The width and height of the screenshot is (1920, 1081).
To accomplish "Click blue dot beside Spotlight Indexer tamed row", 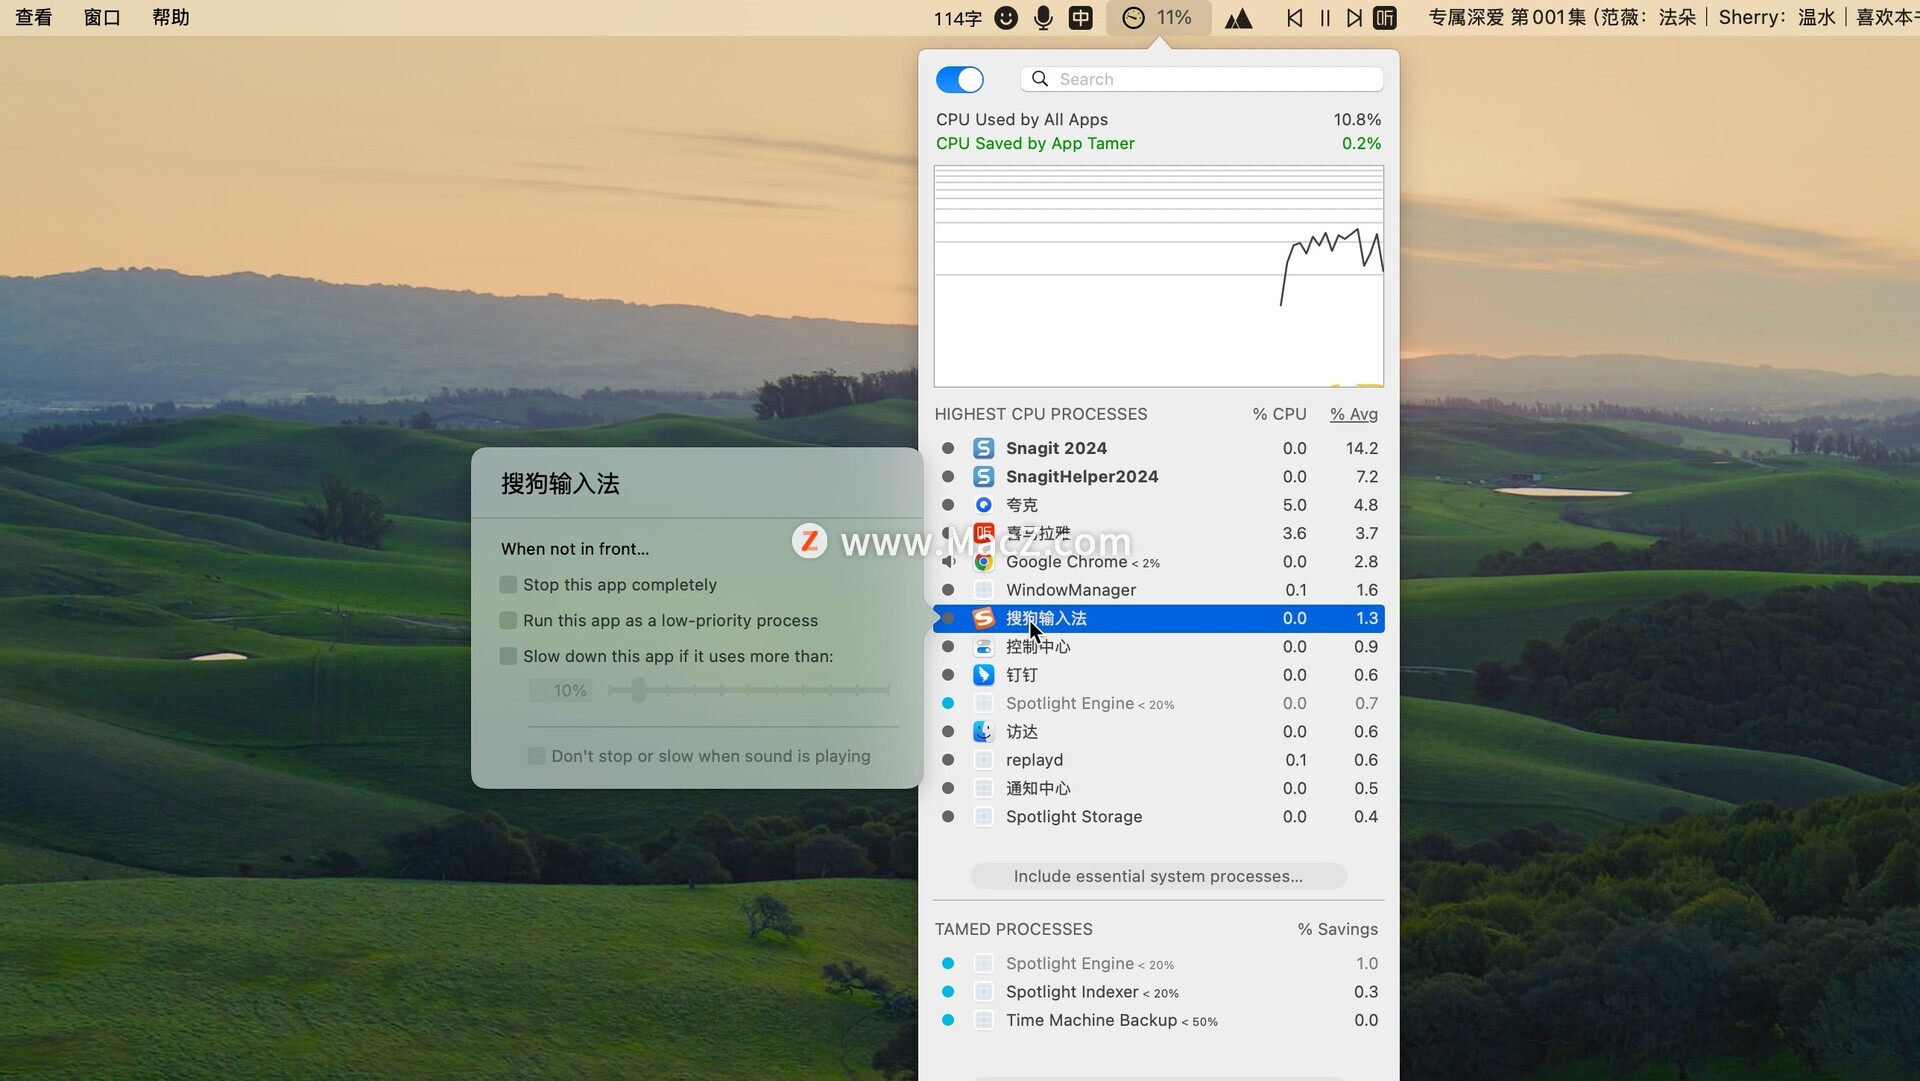I will 948,992.
